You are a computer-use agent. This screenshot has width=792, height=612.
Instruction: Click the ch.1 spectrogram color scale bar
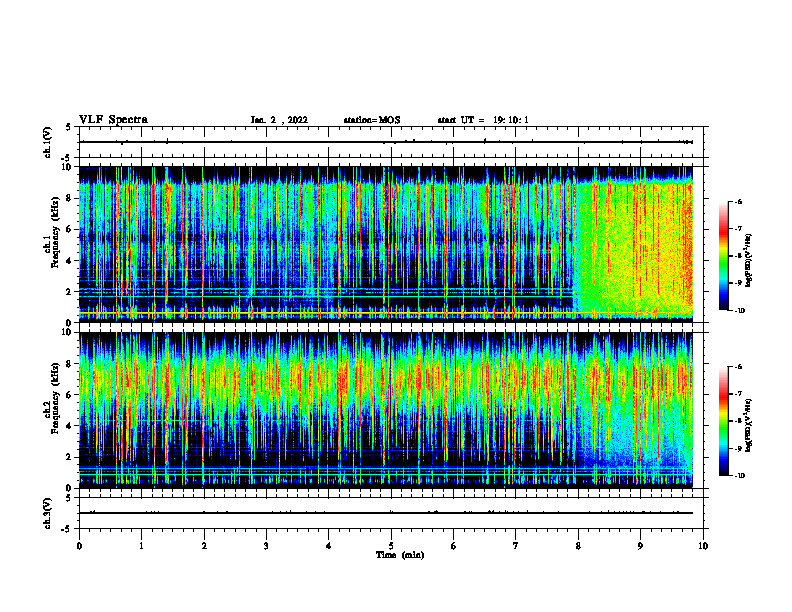pos(723,256)
